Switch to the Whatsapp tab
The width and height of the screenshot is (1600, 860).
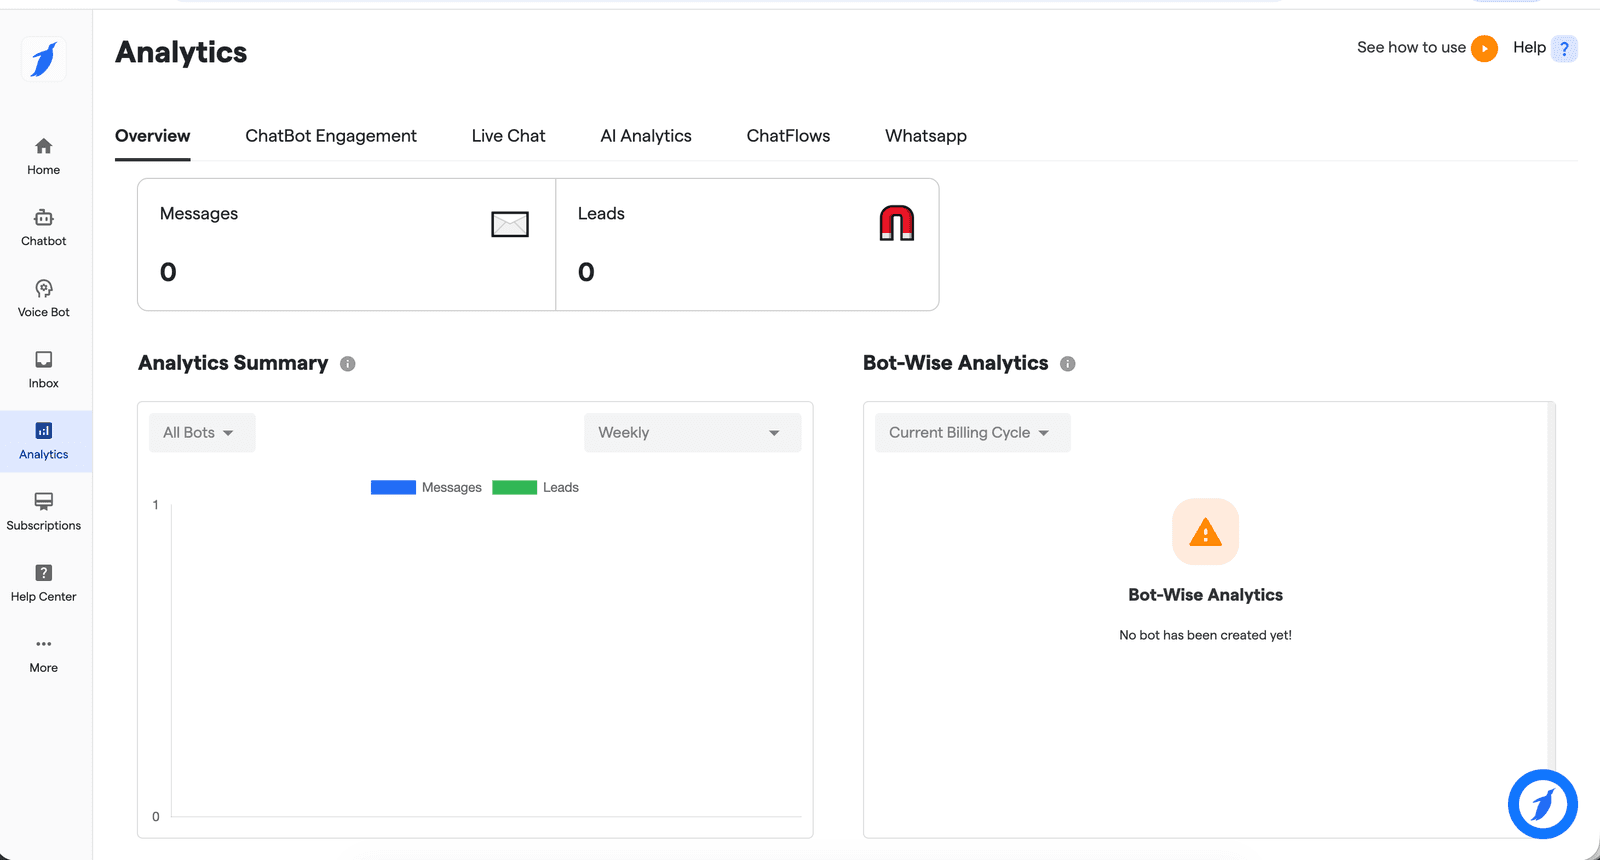point(926,136)
